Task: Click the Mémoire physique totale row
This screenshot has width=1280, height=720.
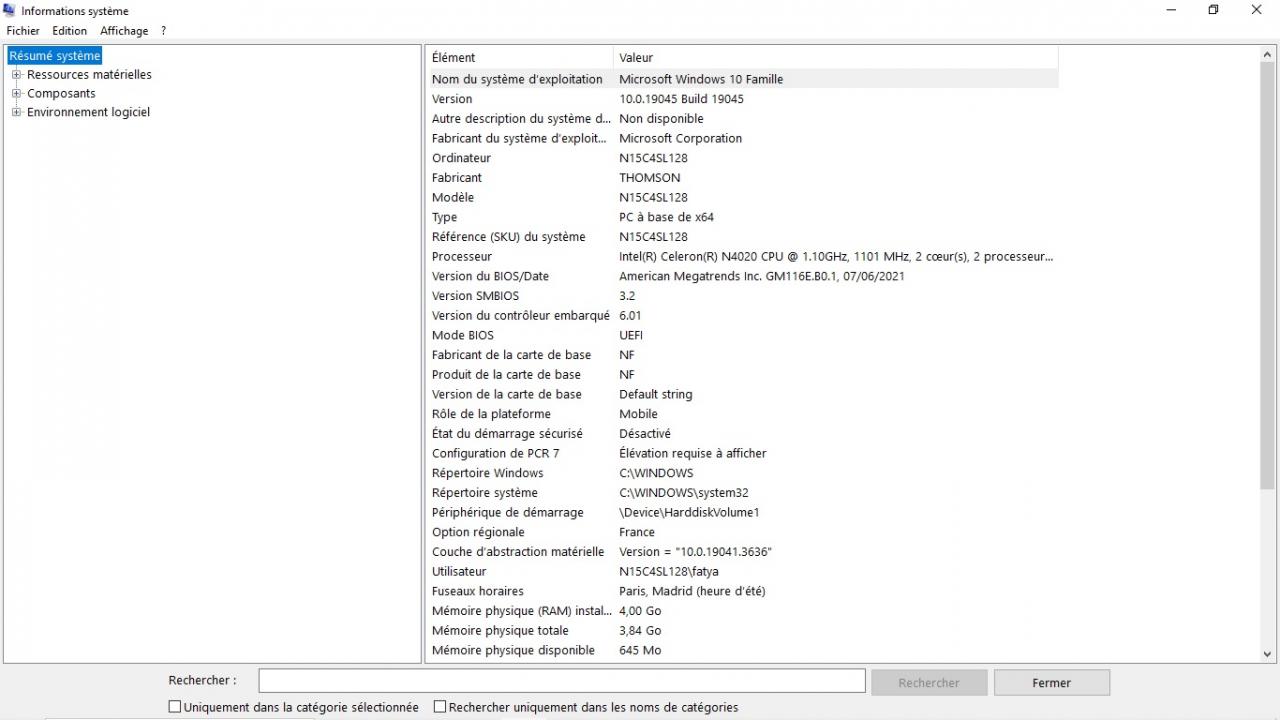Action: click(742, 631)
